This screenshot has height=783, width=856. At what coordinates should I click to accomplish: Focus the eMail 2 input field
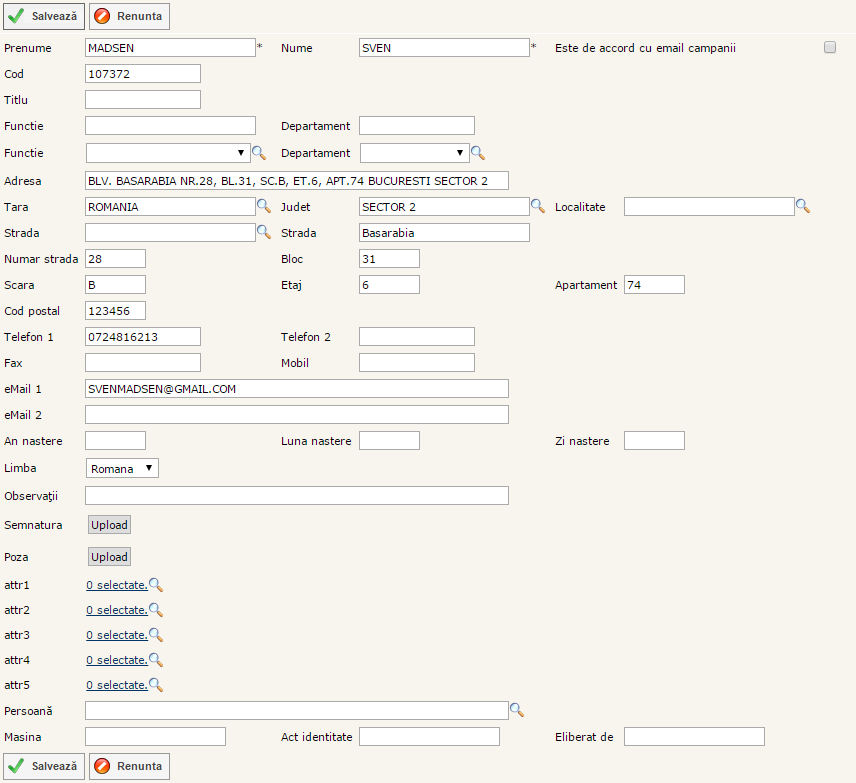[x=297, y=414]
